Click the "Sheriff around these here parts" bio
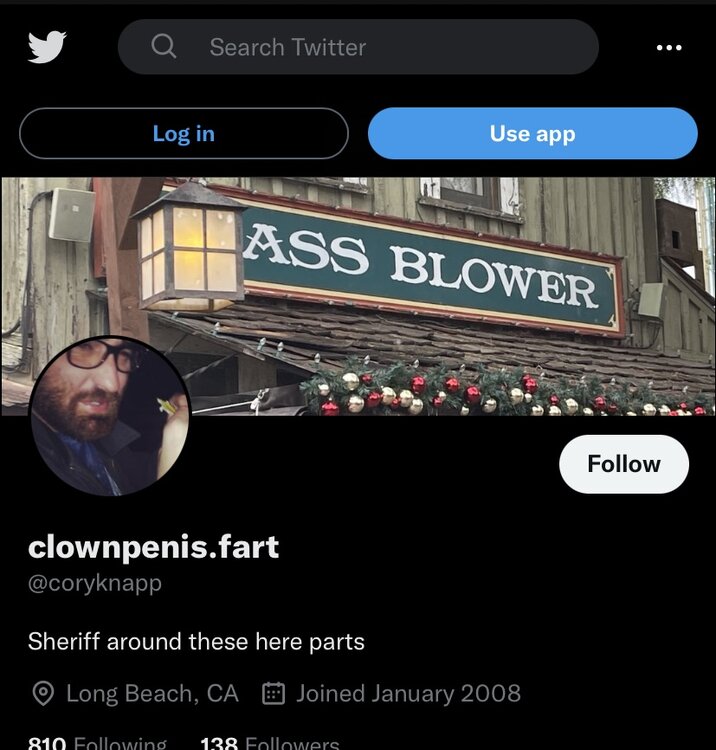The width and height of the screenshot is (716, 750). [196, 641]
